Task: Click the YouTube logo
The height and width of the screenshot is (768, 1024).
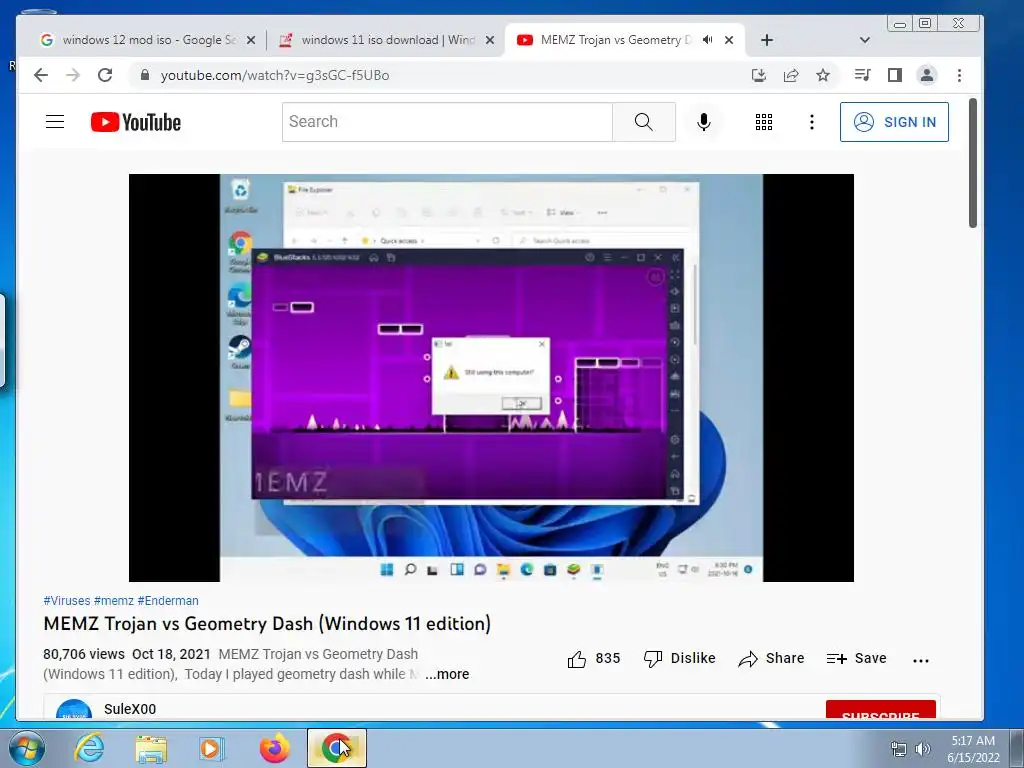Action: pos(136,122)
